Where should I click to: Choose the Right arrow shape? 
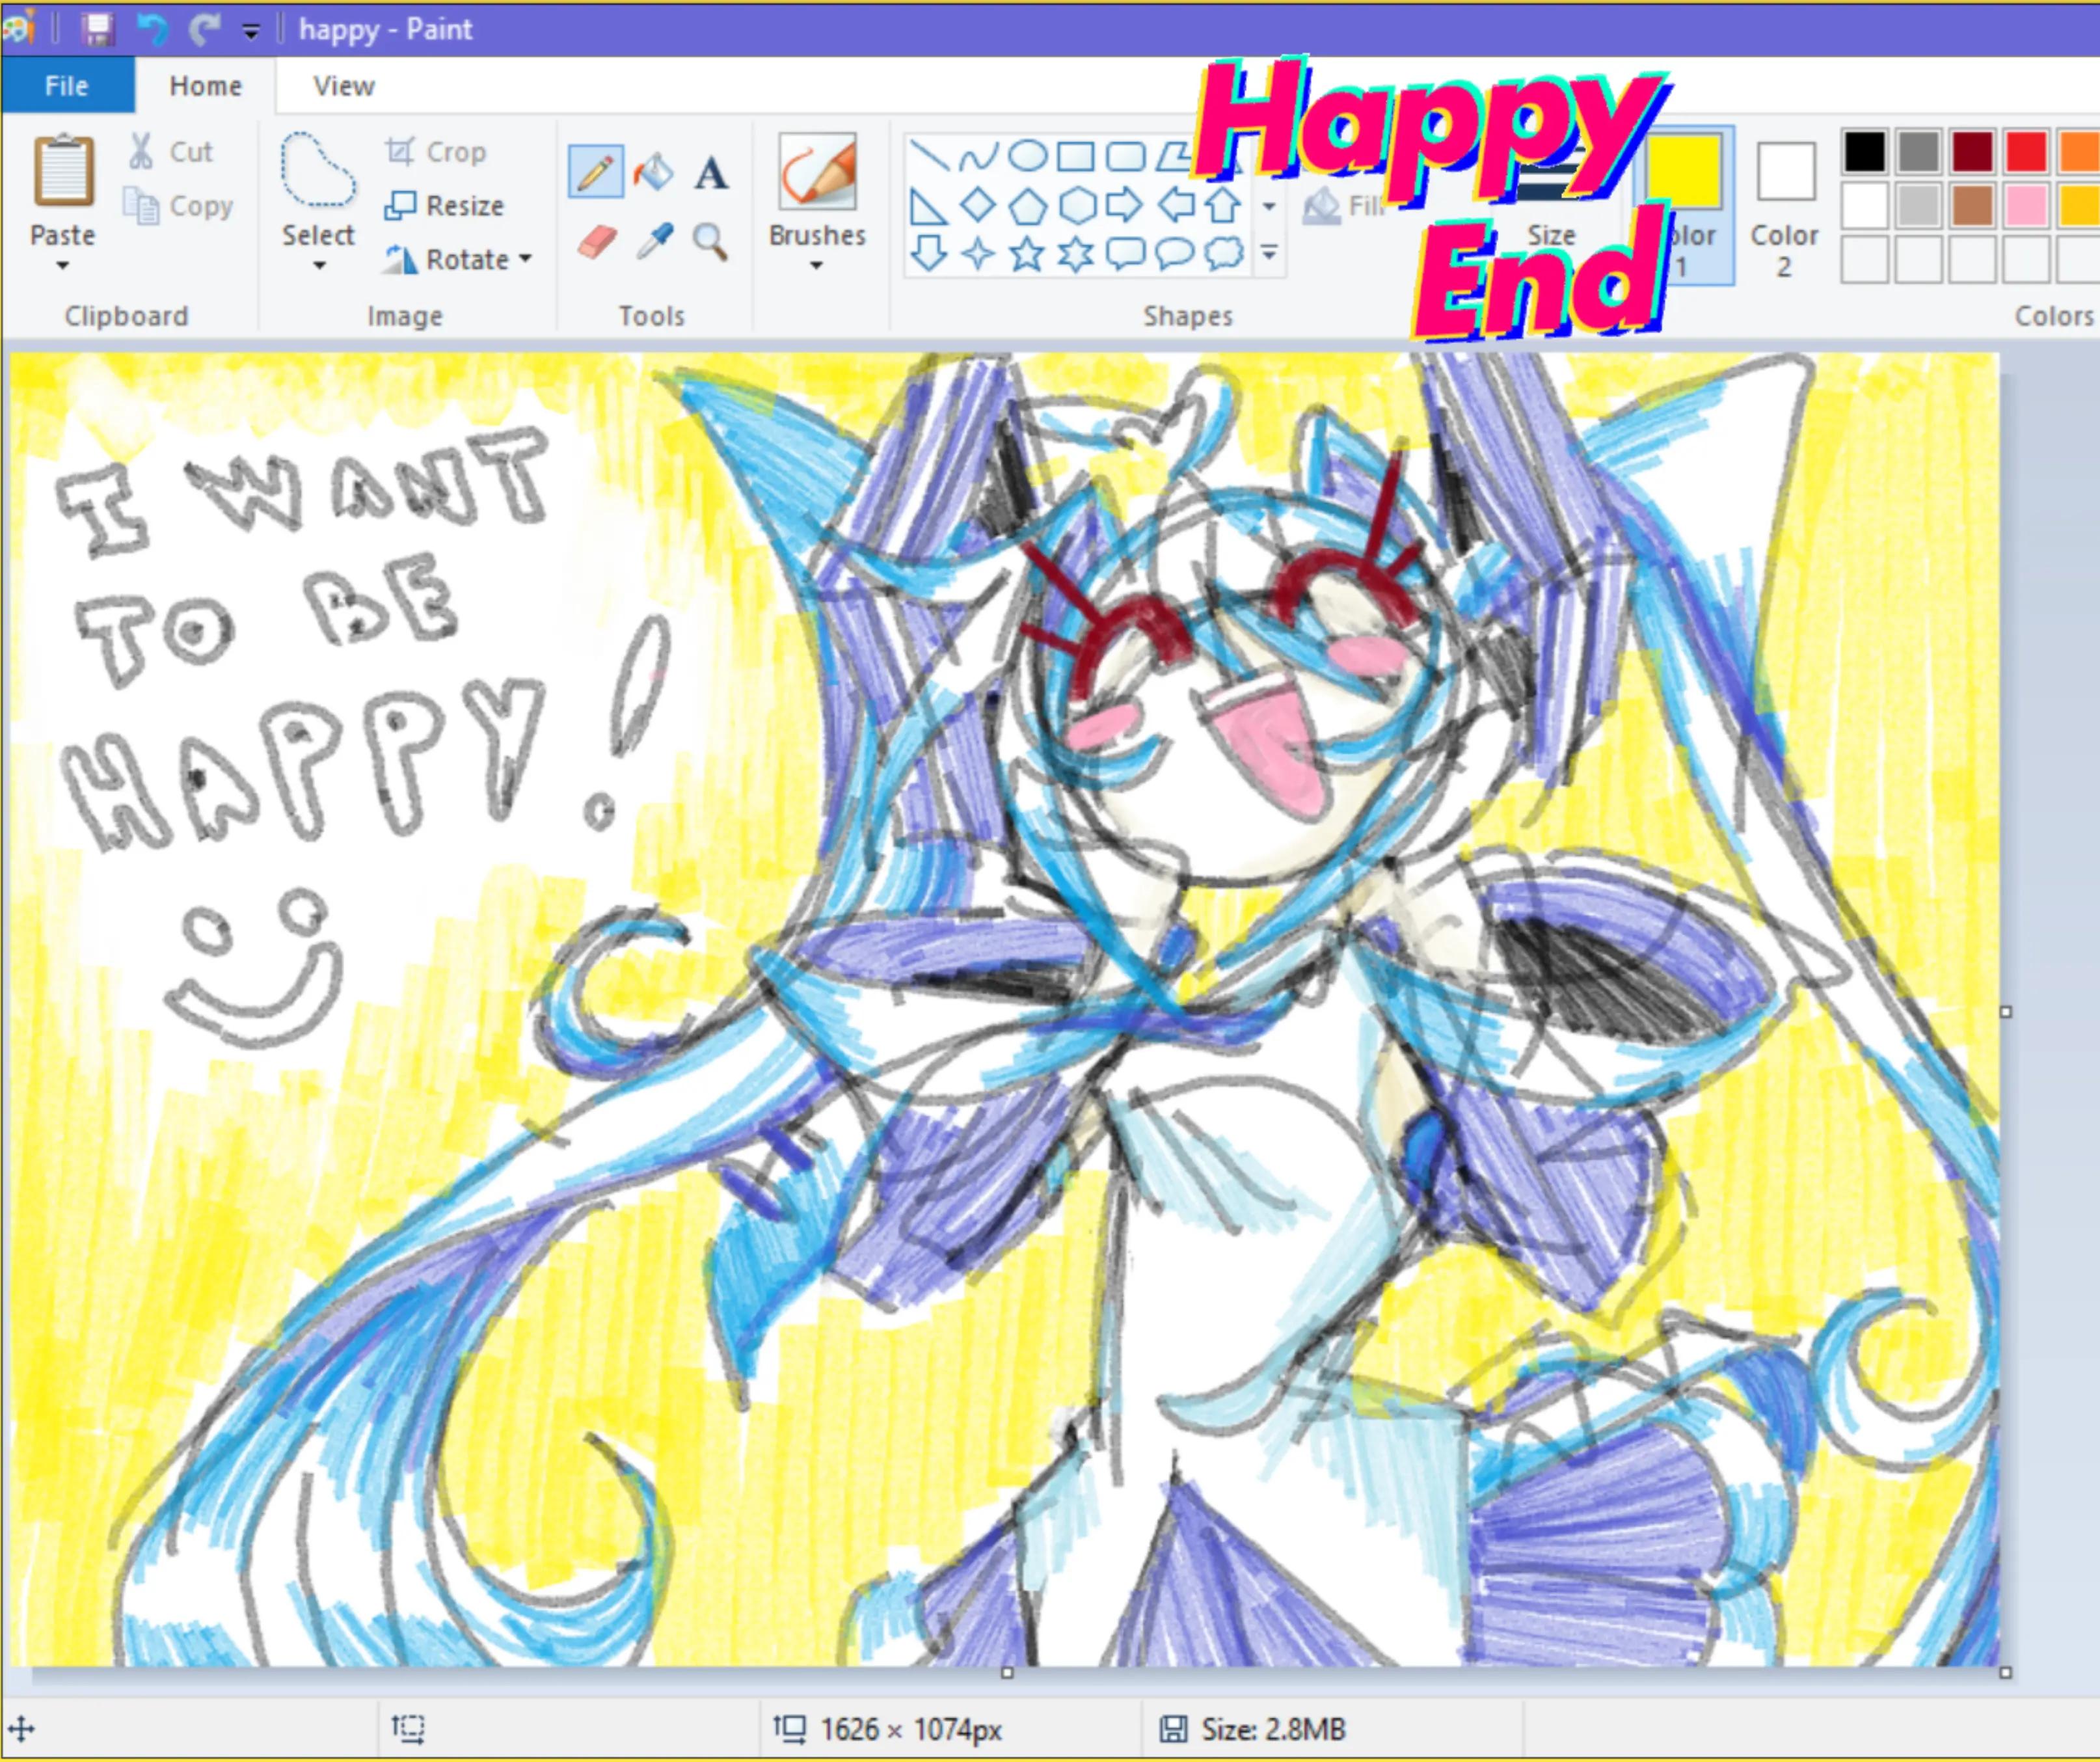[x=1125, y=205]
